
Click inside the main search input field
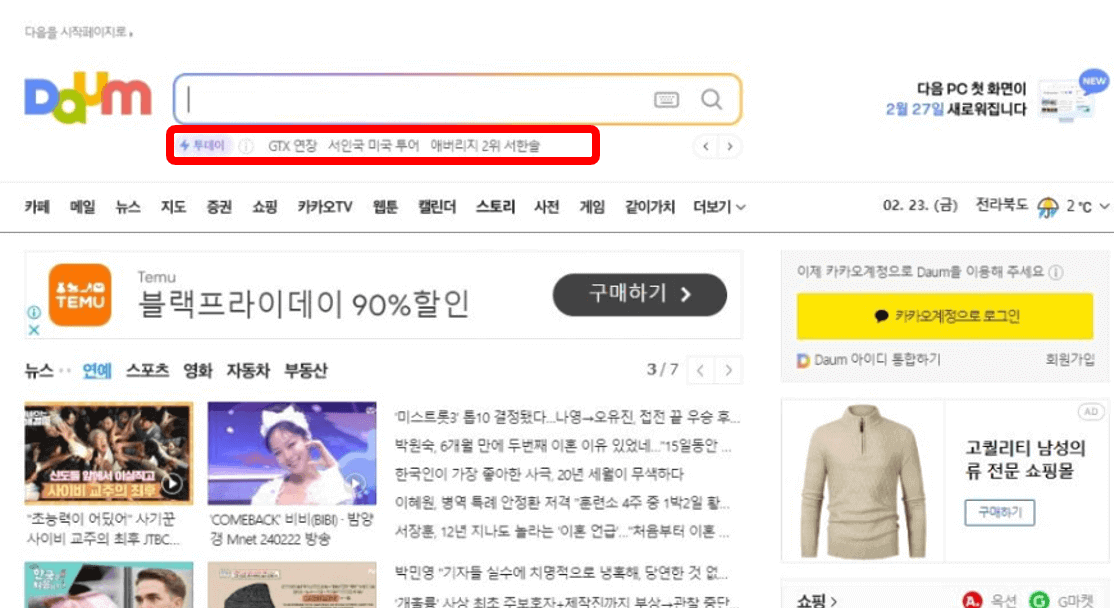tap(400, 99)
